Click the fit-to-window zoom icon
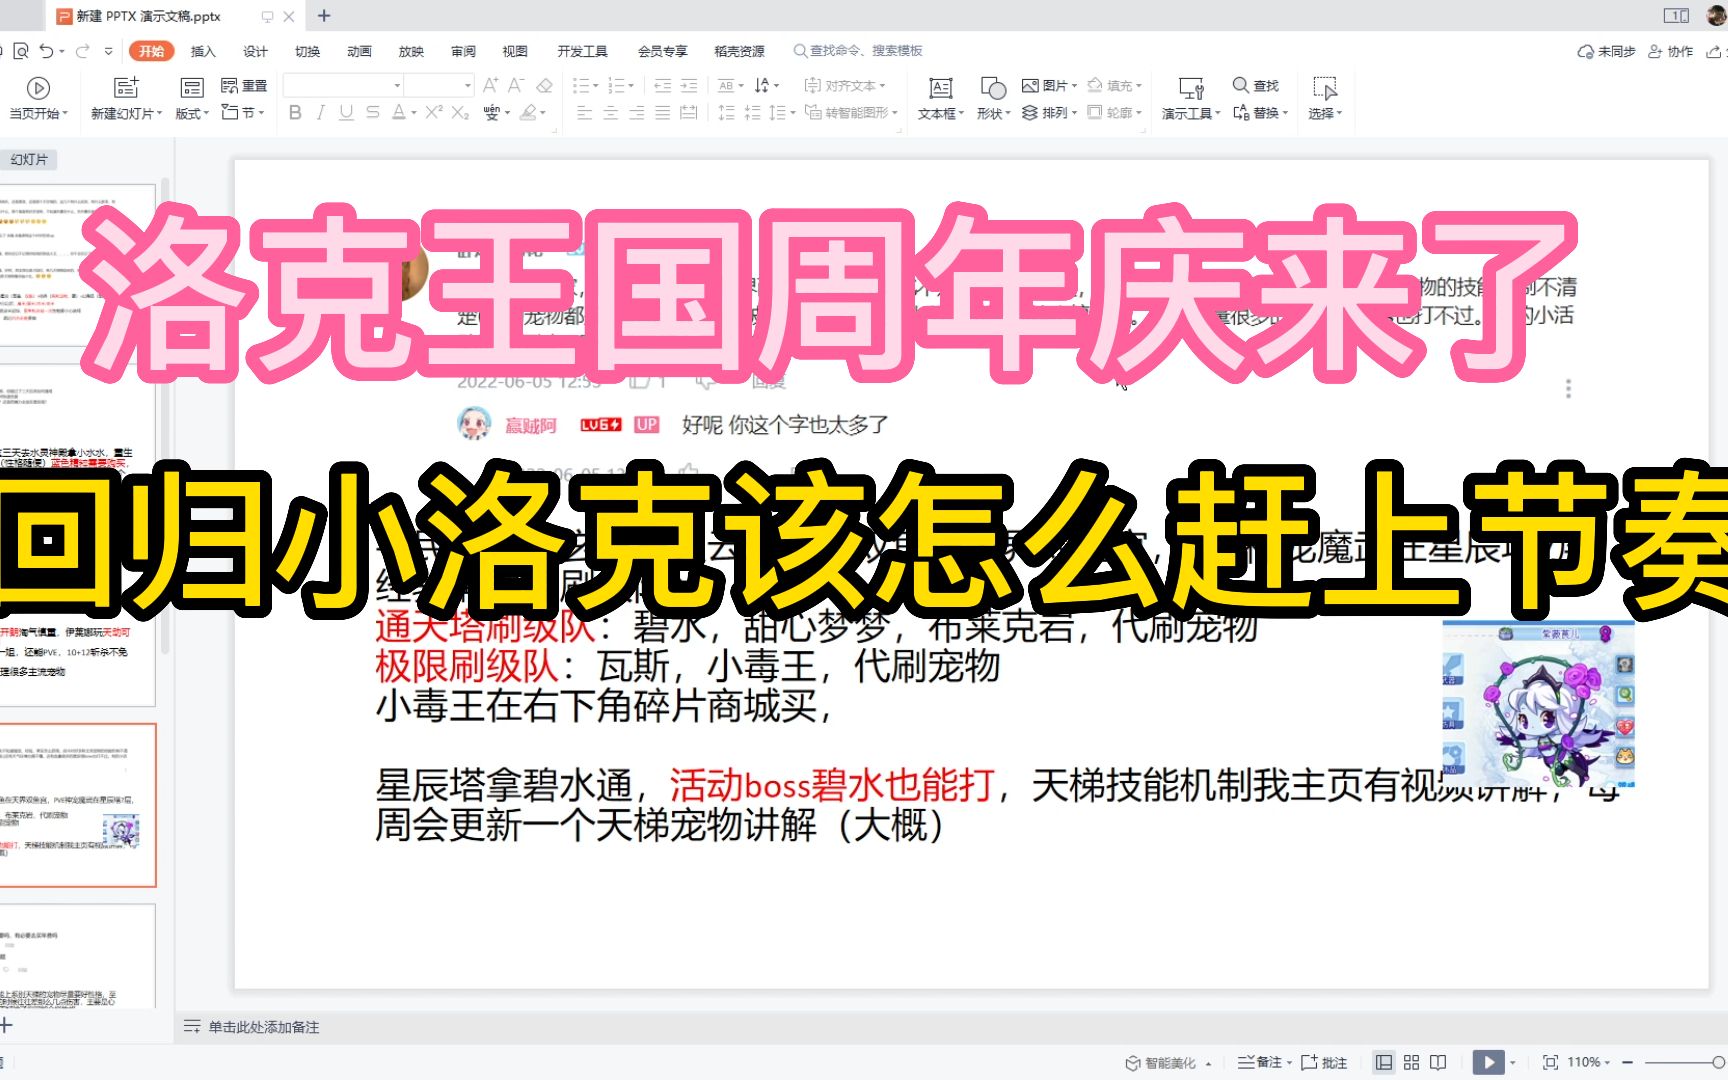Viewport: 1728px width, 1080px height. [x=1550, y=1062]
